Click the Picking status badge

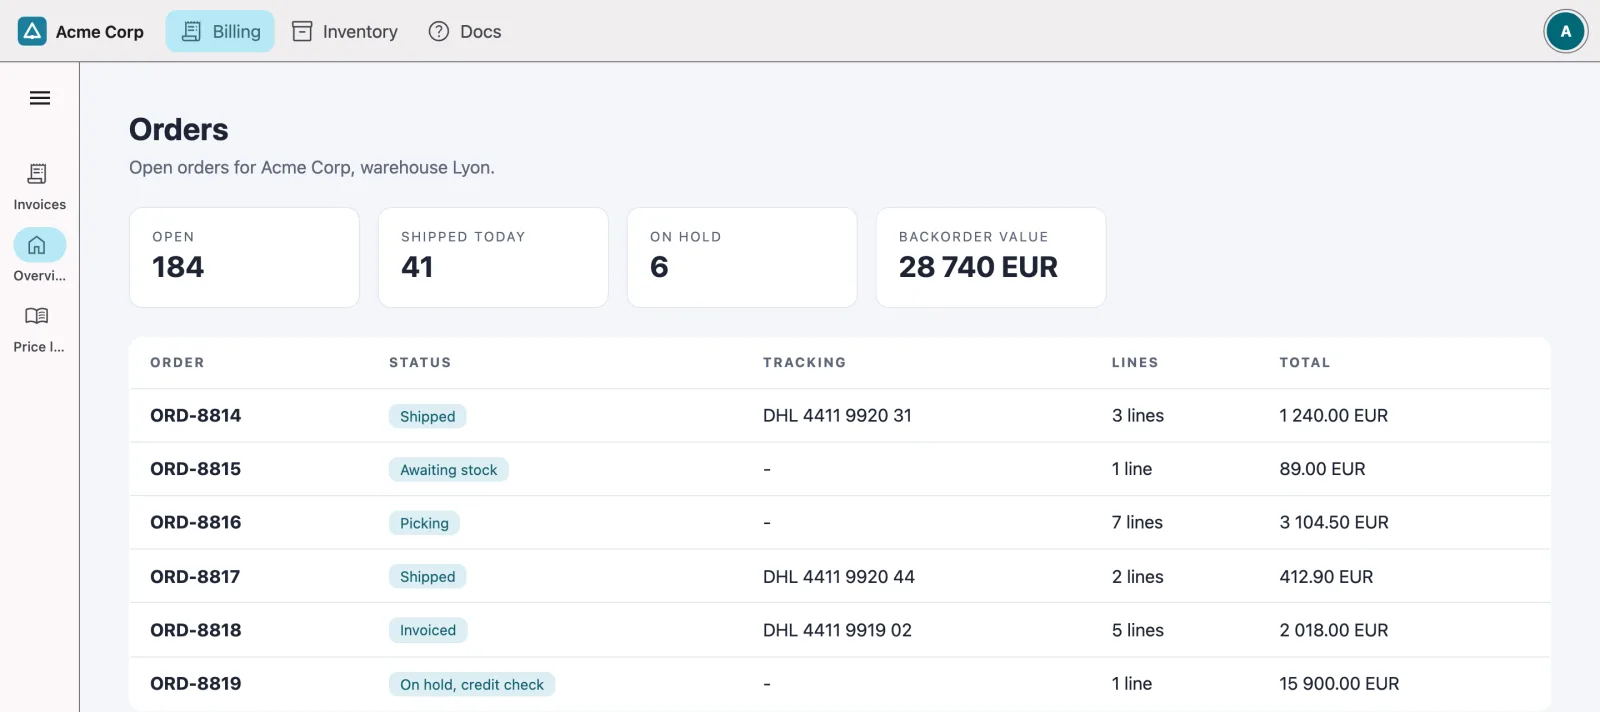click(424, 523)
